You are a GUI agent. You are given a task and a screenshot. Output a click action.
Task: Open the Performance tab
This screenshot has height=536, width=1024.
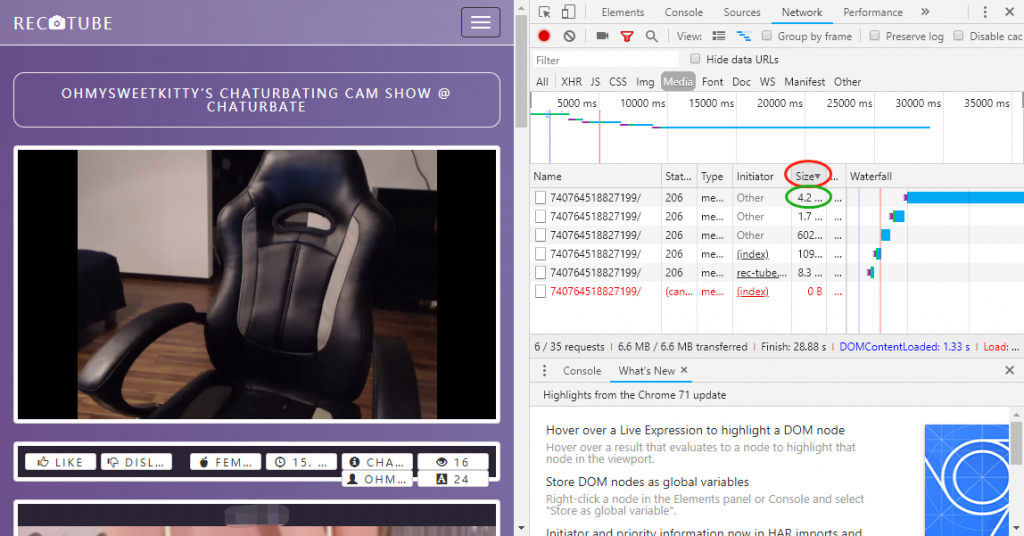pos(872,12)
